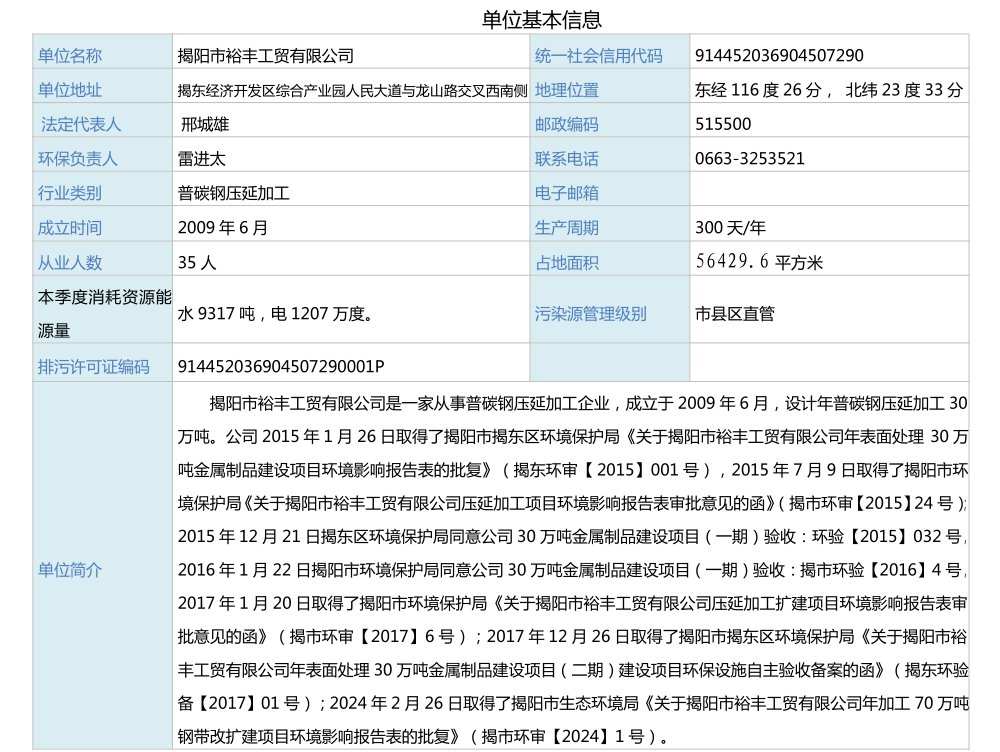Image resolution: width=1000 pixels, height=752 pixels.
Task: Click industry value 普碳钢压延加工
Action: coord(233,193)
